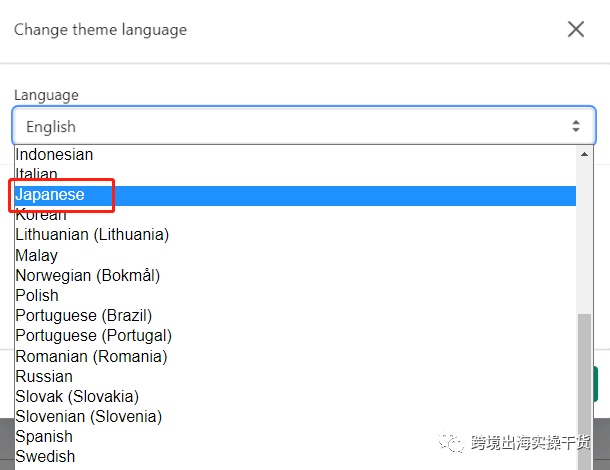Image resolution: width=610 pixels, height=470 pixels.
Task: Pick Lithuanian (Lithuania) language
Action: (295, 235)
